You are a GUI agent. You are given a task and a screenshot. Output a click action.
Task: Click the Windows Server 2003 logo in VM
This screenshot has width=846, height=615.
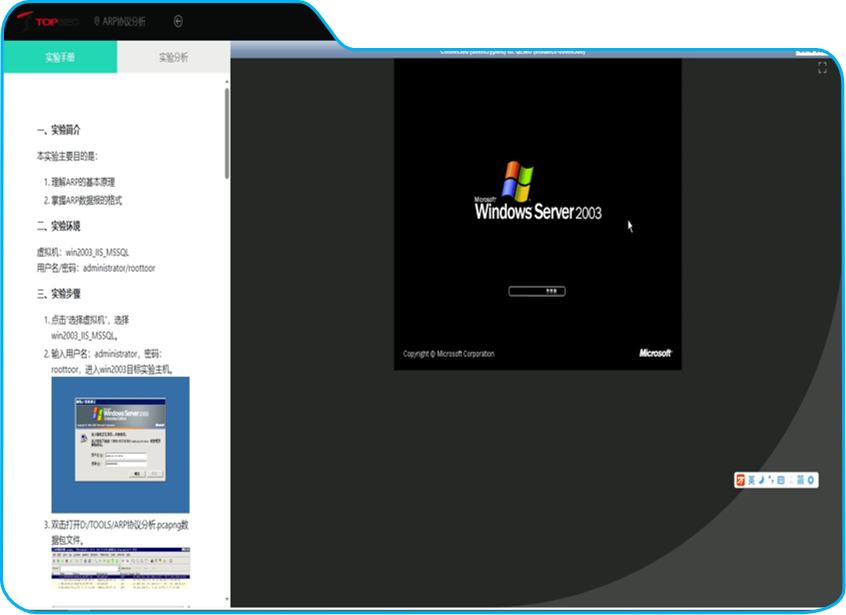pyautogui.click(x=537, y=193)
